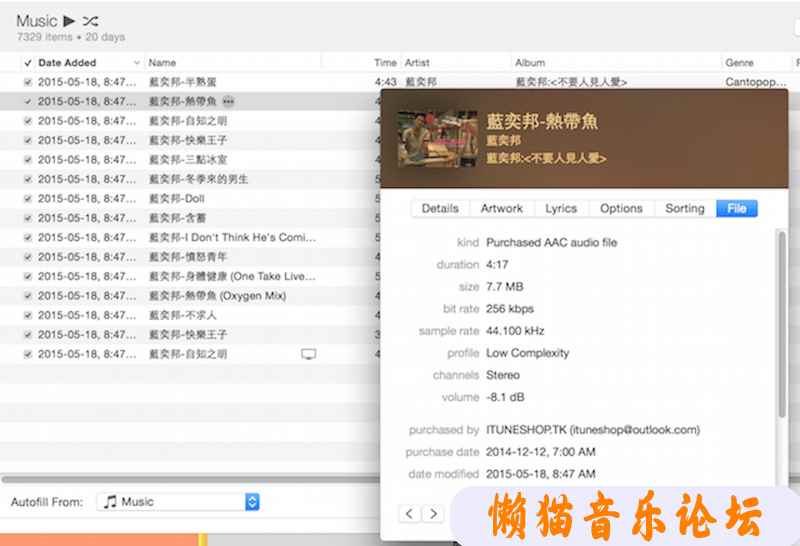Viewport: 800px width, 546px height.
Task: Click the 'Low Complexity' profile value
Action: pos(527,353)
